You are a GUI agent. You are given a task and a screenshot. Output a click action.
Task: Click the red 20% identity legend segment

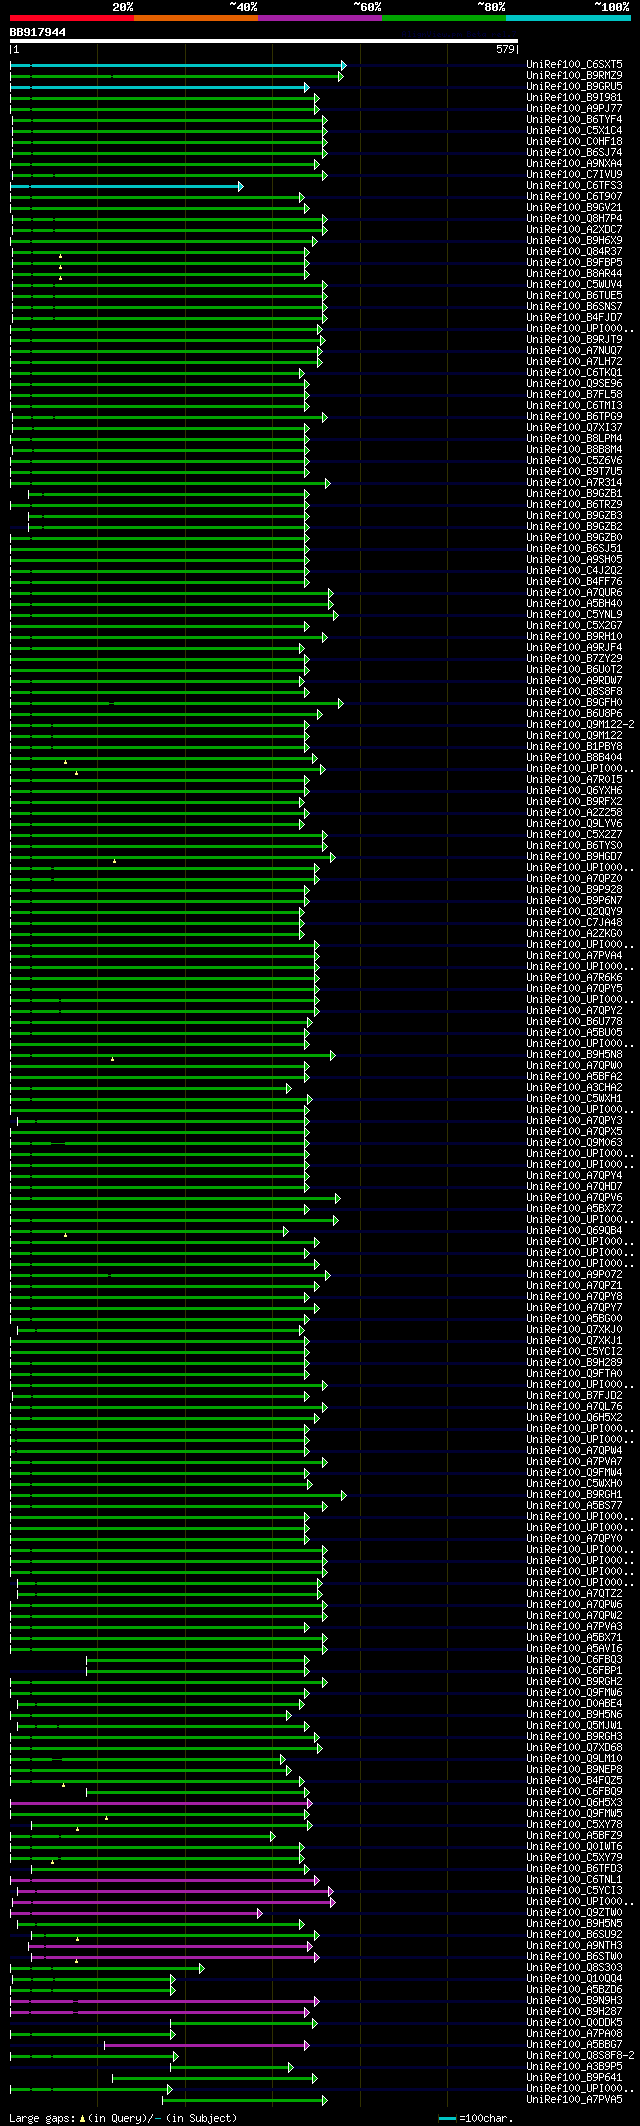(72, 18)
